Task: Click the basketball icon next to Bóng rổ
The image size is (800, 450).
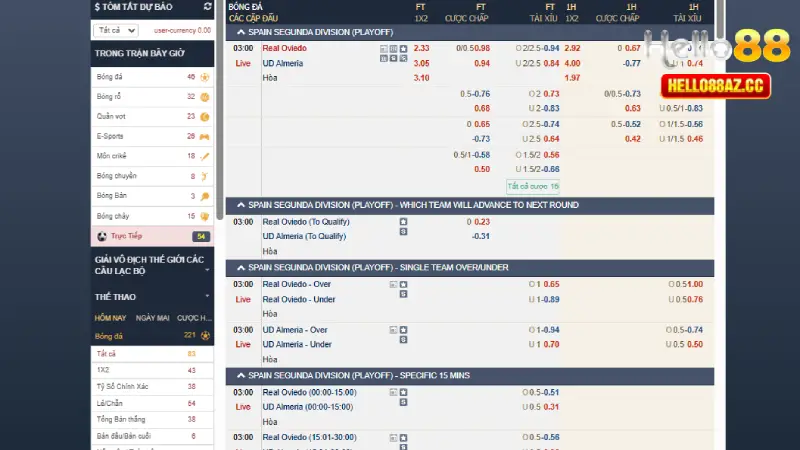Action: point(205,97)
